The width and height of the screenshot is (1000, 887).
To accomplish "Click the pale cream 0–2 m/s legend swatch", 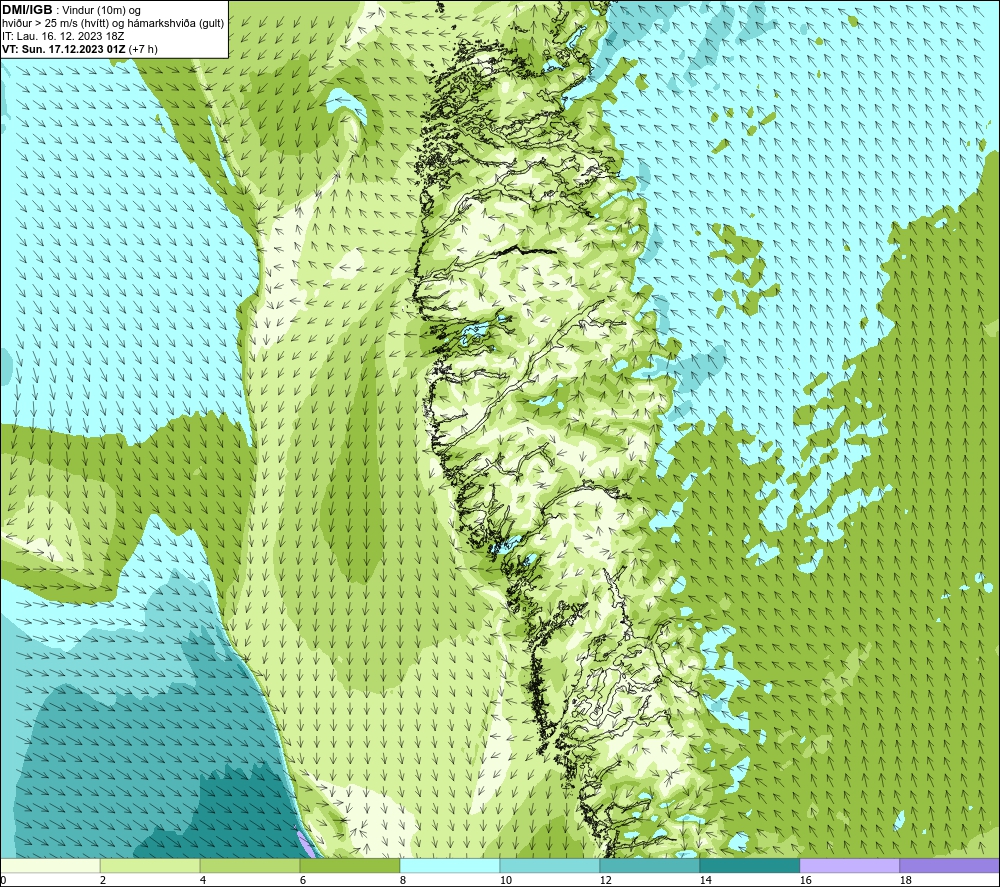I will [50, 865].
